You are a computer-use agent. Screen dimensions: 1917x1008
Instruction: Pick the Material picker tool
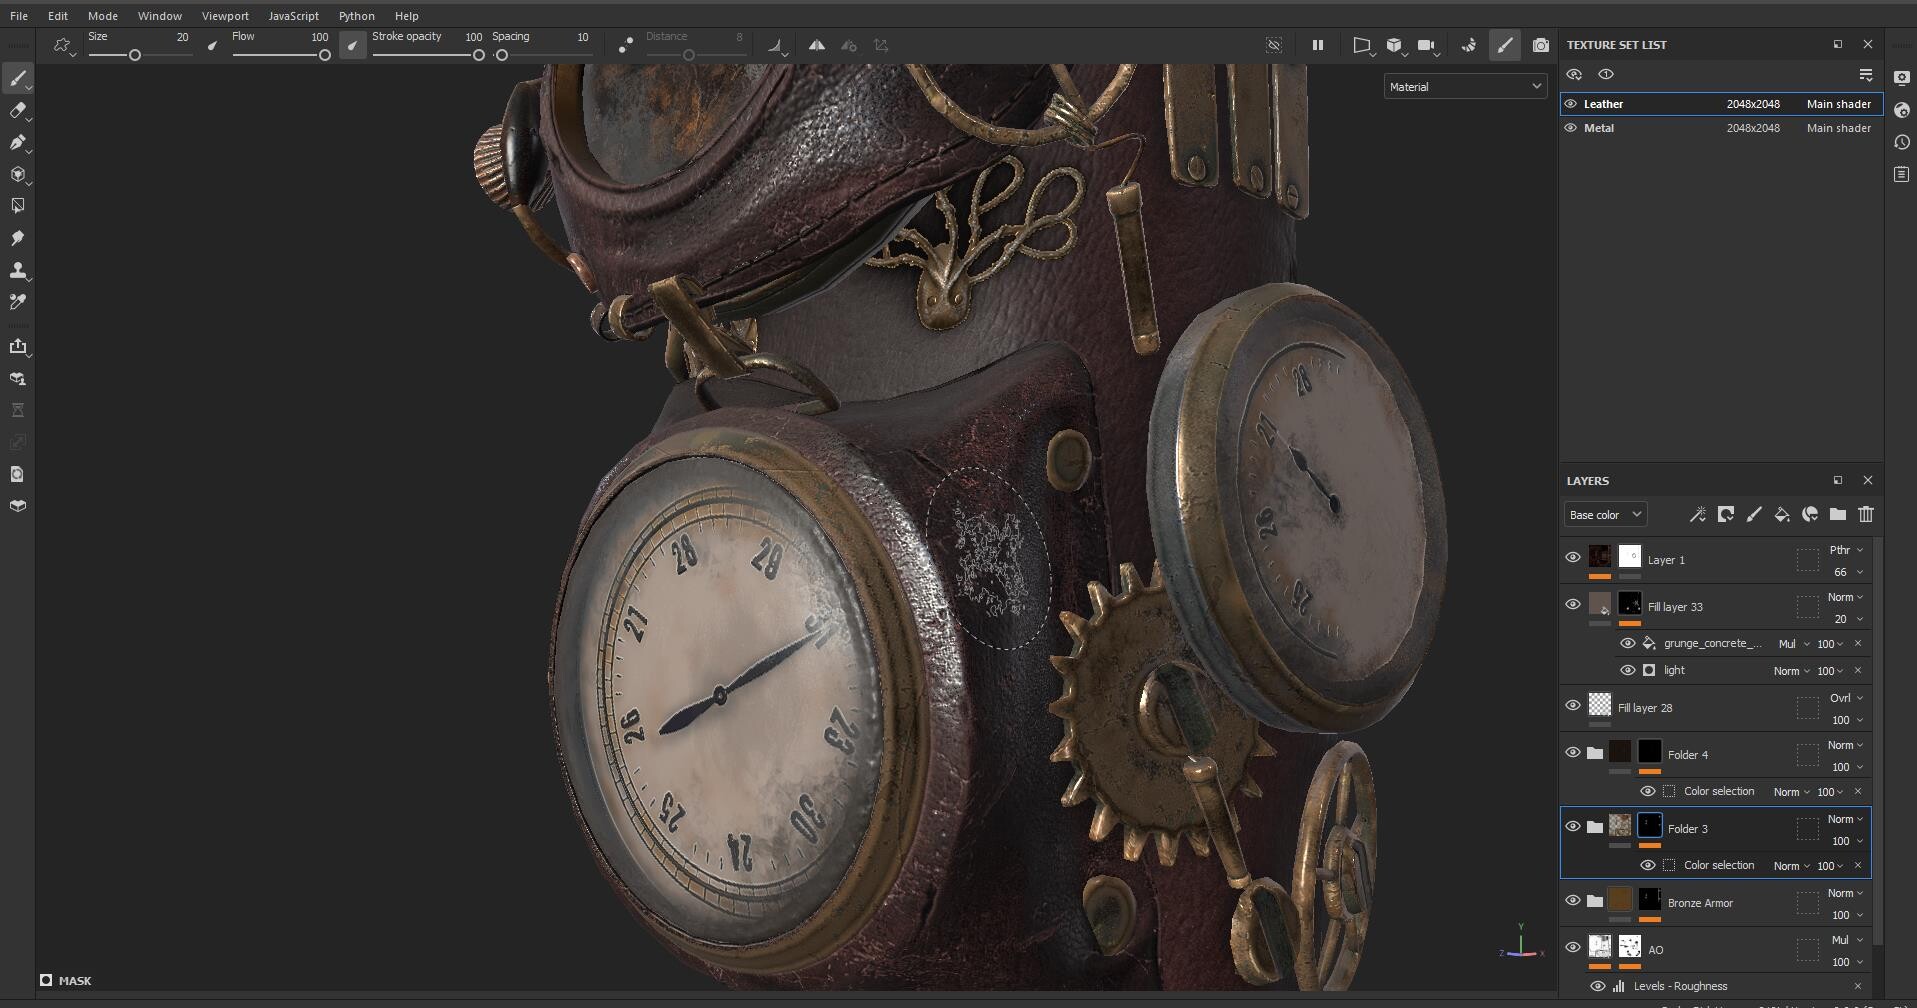coord(18,301)
